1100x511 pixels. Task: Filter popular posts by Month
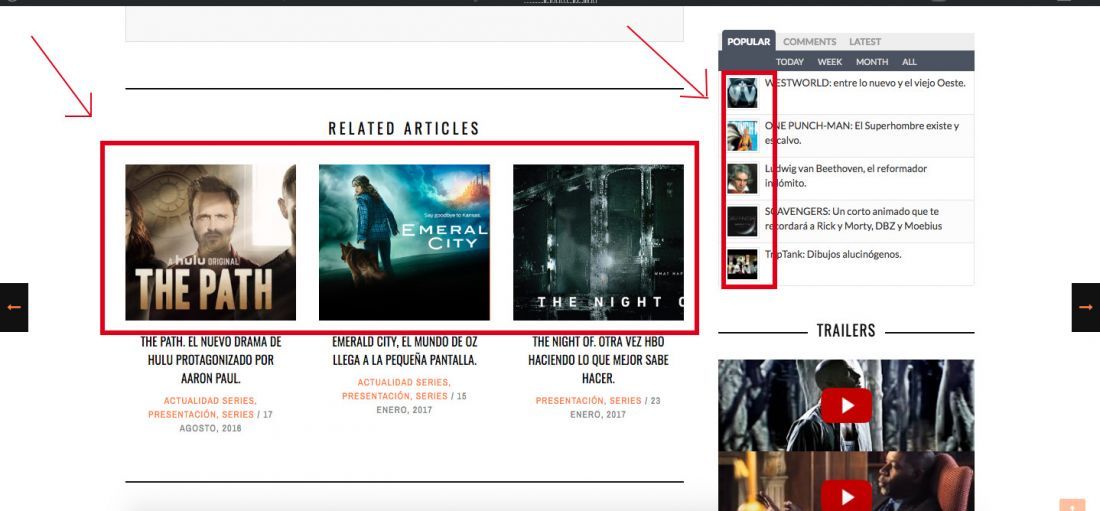click(872, 62)
